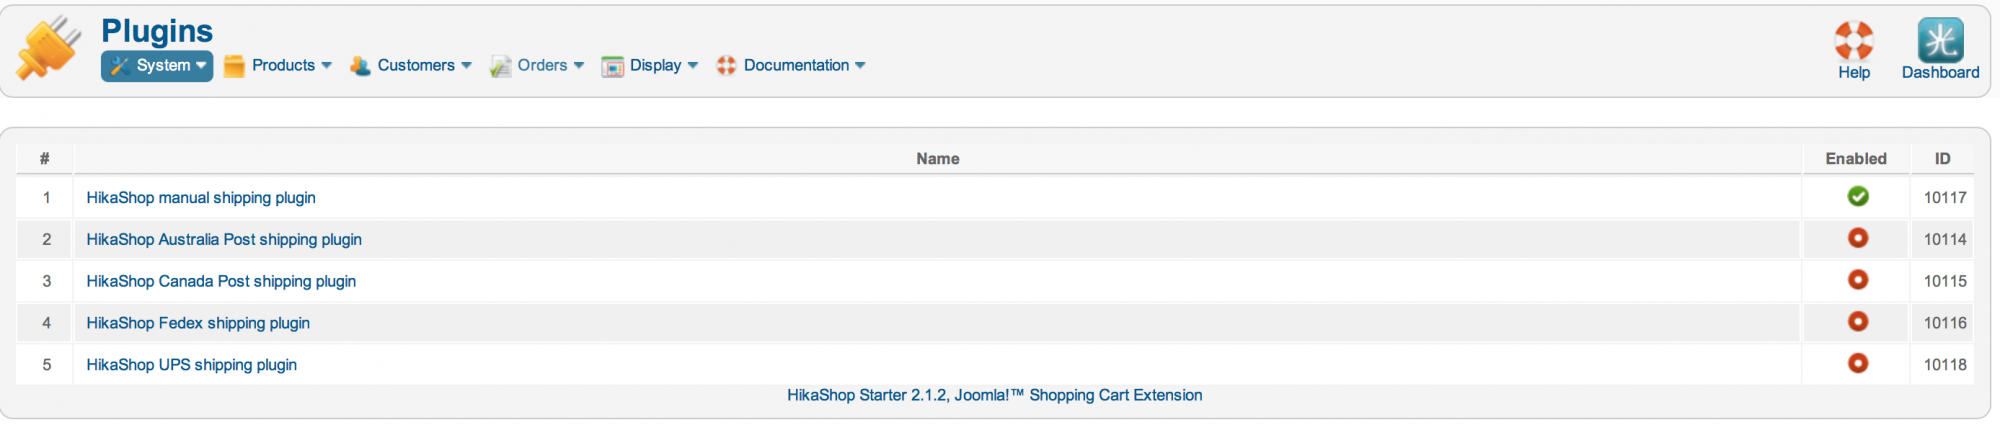Click the Customers people icon
Viewport: 2000px width, 425px height.
click(360, 66)
